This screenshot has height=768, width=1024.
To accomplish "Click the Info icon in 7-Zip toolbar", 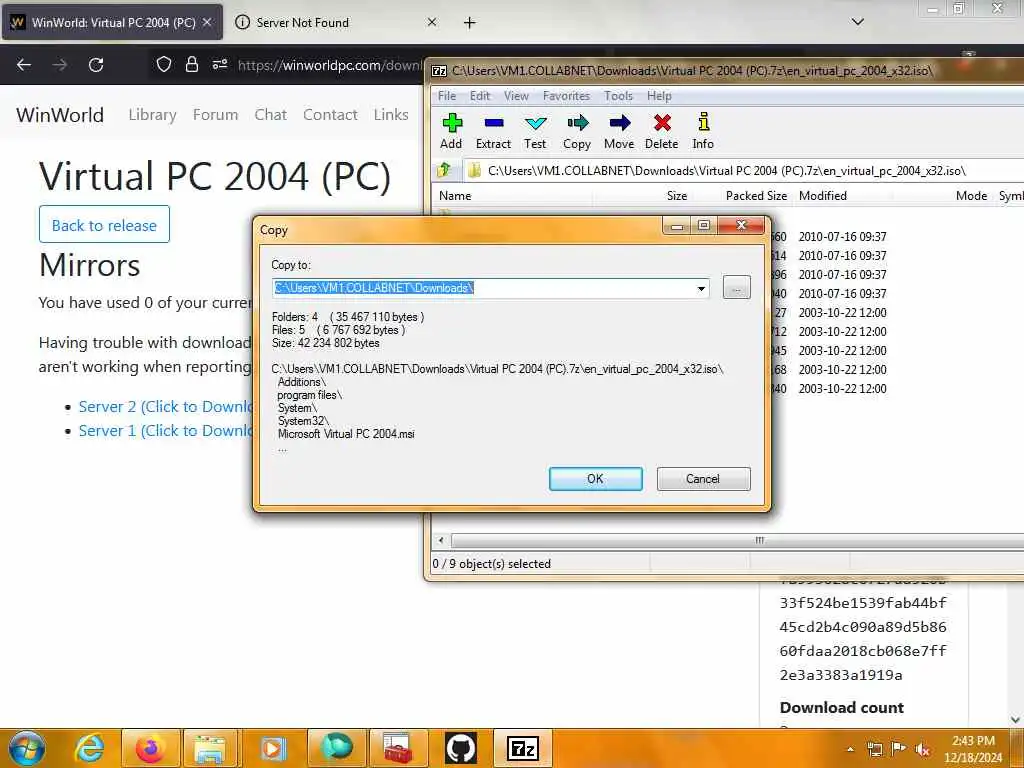I will click(703, 122).
